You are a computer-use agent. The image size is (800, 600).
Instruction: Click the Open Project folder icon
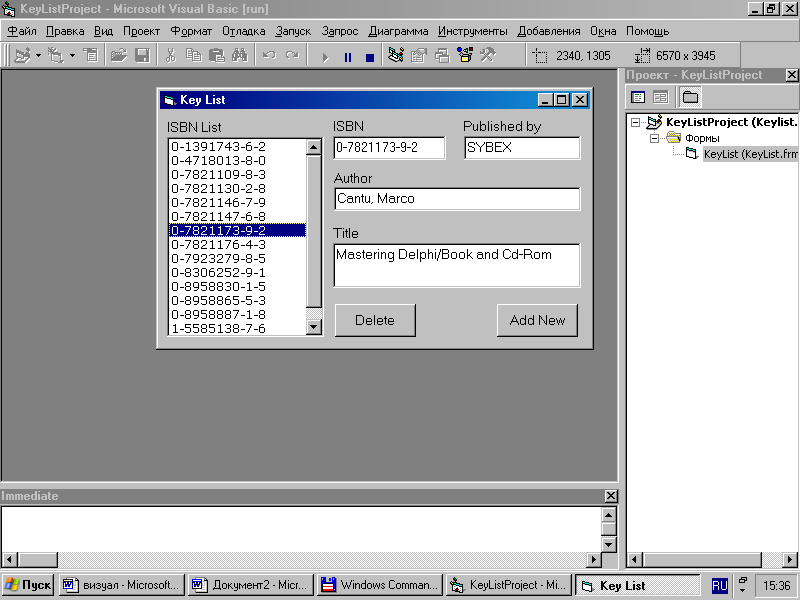[x=119, y=55]
